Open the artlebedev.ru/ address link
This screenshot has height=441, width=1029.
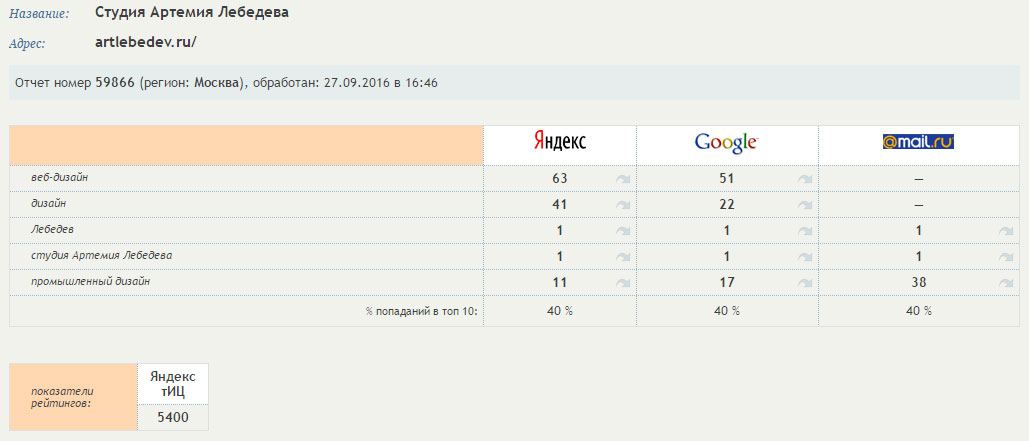click(x=146, y=43)
